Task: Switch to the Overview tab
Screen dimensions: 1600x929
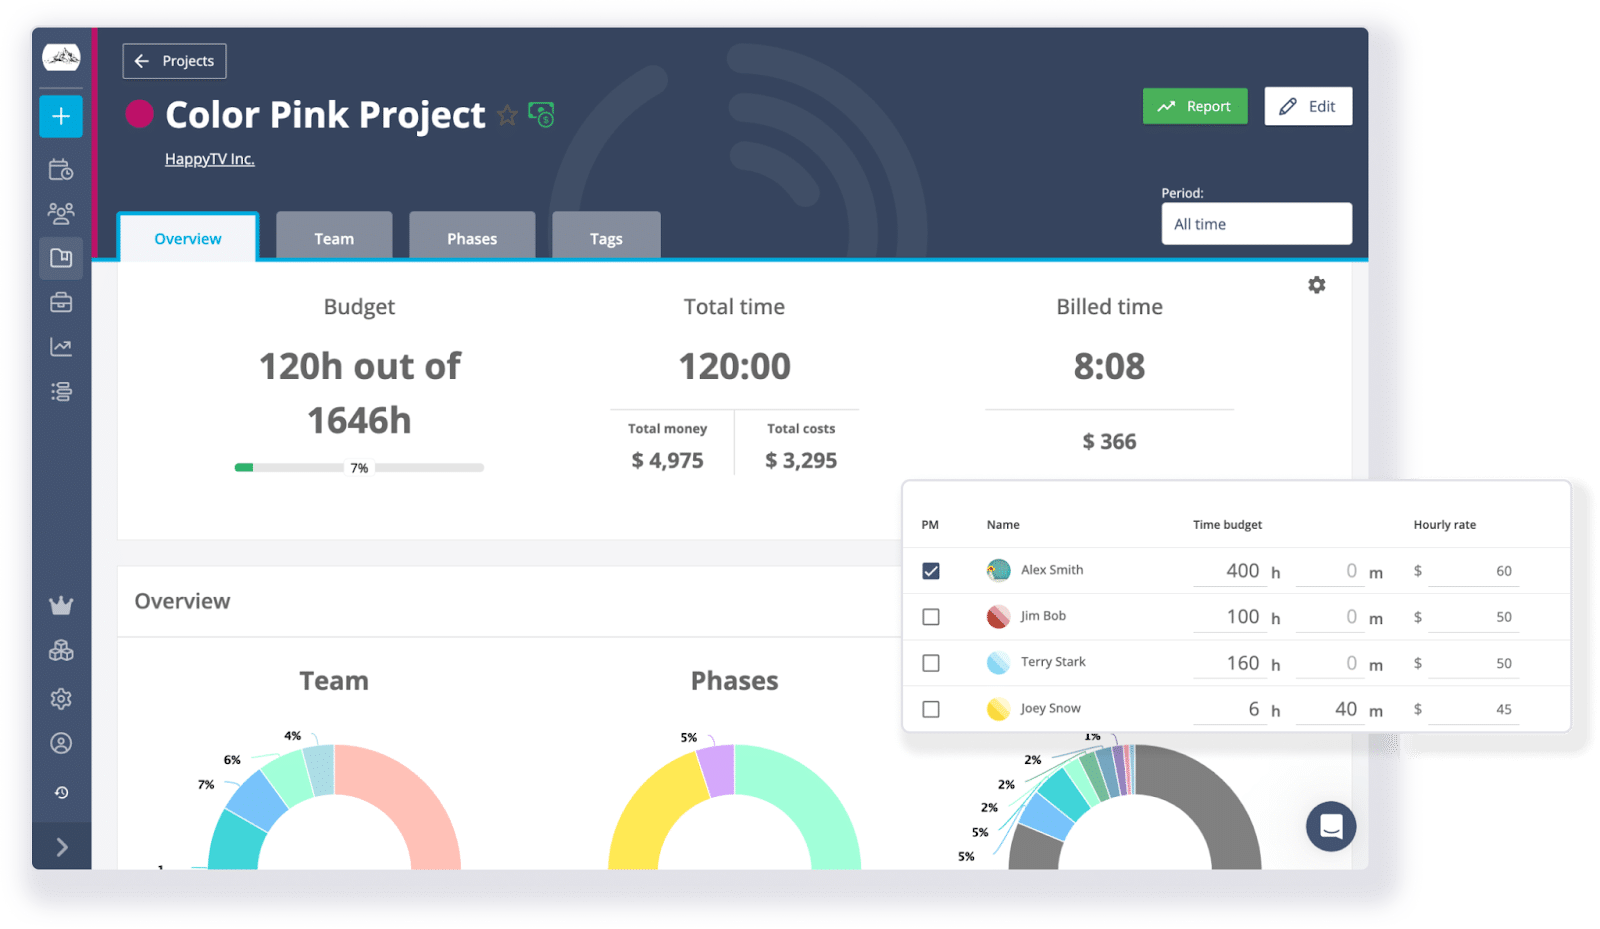Action: (x=188, y=238)
